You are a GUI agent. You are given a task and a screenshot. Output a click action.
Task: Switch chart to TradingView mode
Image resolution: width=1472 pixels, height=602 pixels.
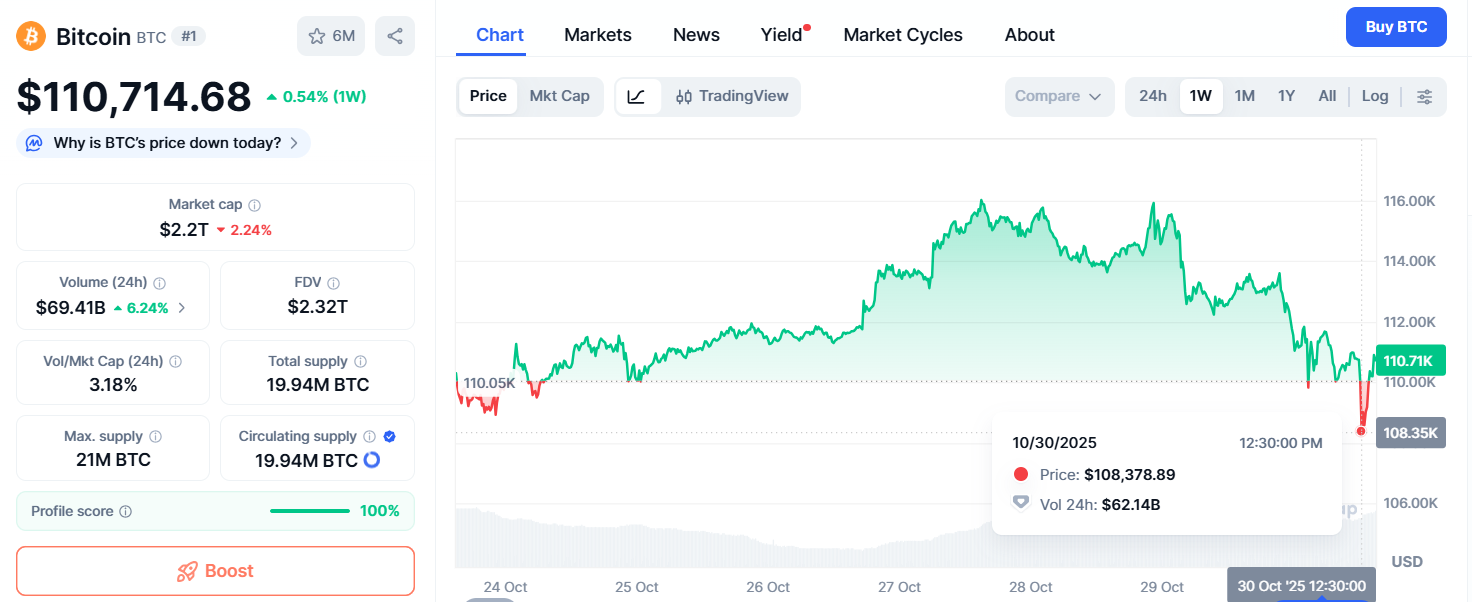(x=732, y=97)
